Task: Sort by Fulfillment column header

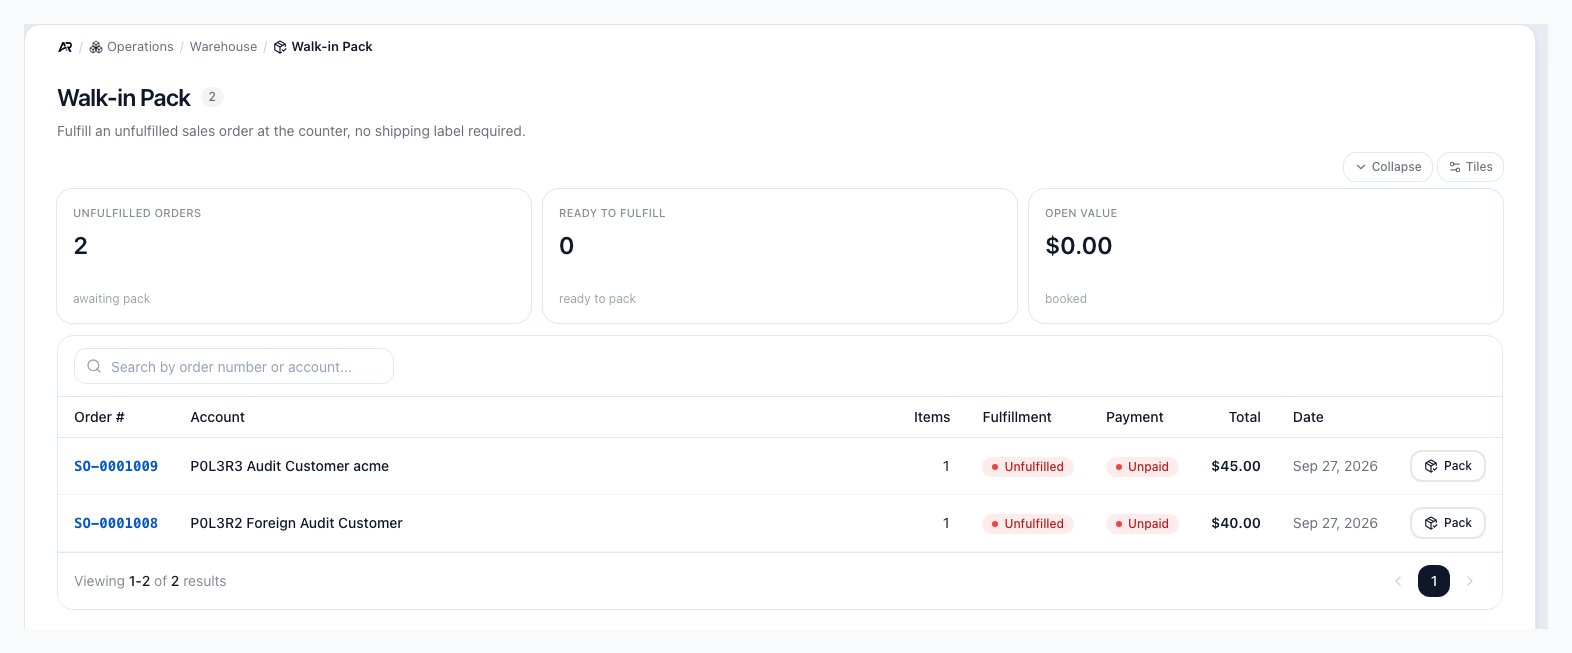Action: tap(1017, 417)
